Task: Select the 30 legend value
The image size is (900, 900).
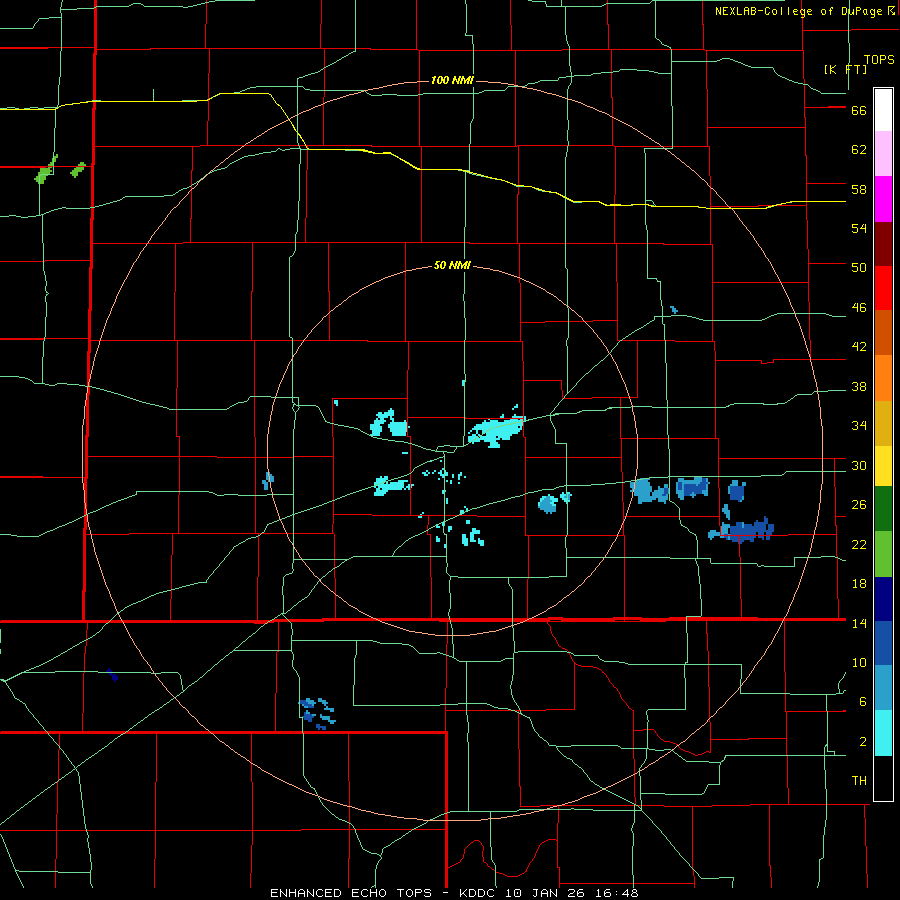Action: (x=859, y=465)
